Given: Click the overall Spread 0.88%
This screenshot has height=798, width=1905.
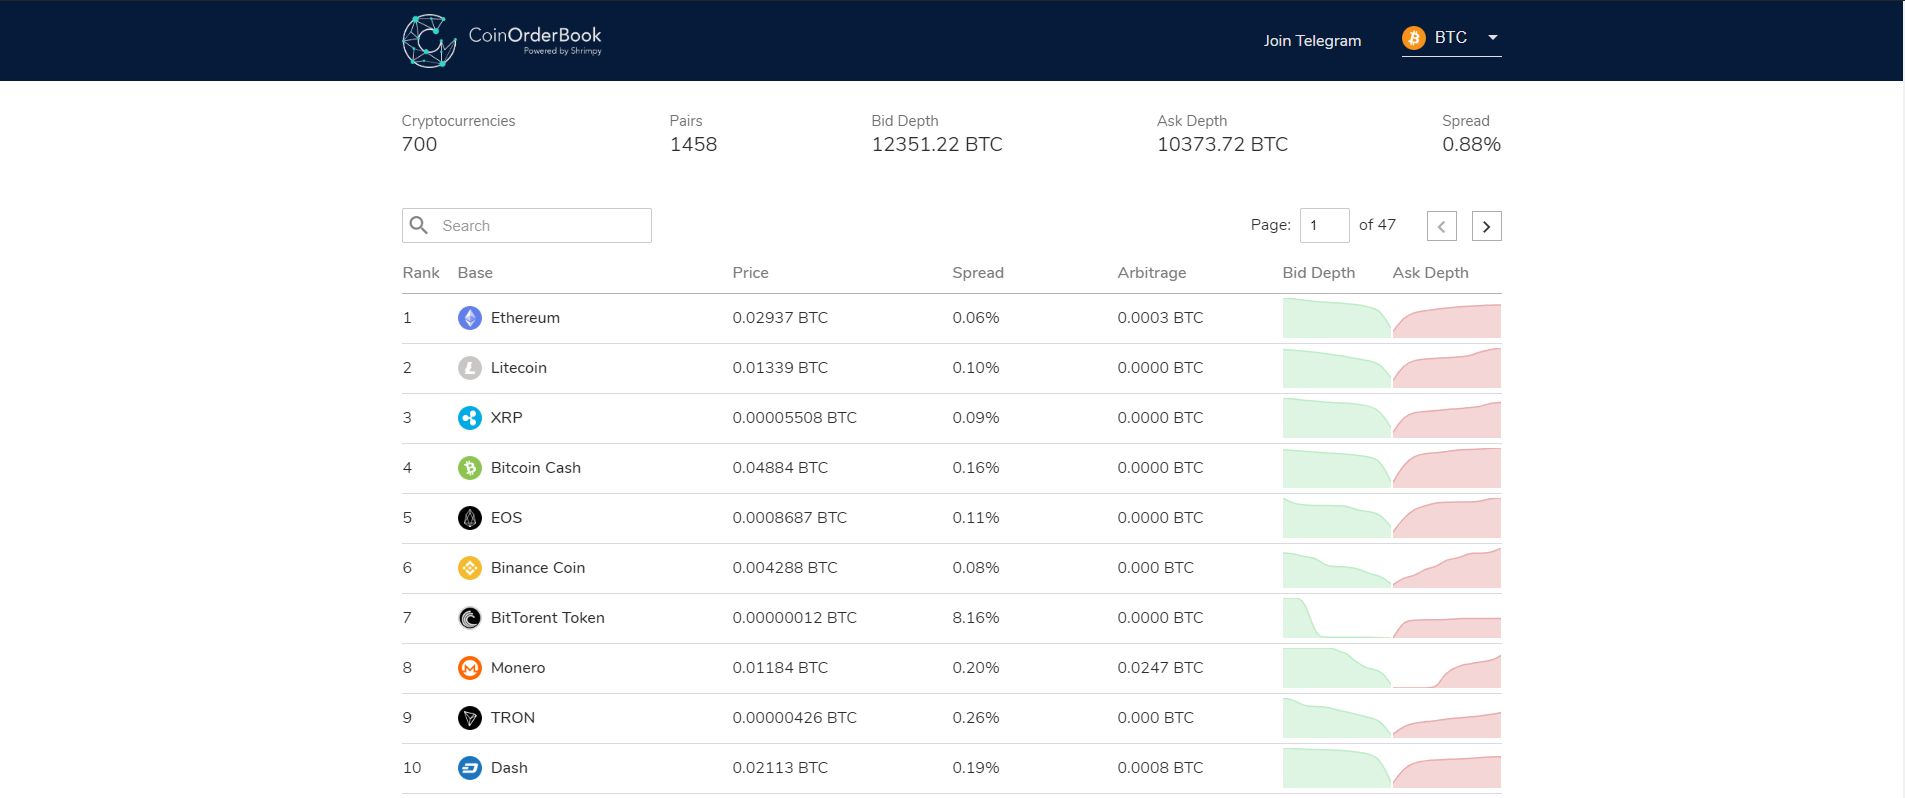Looking at the screenshot, I should [1472, 144].
